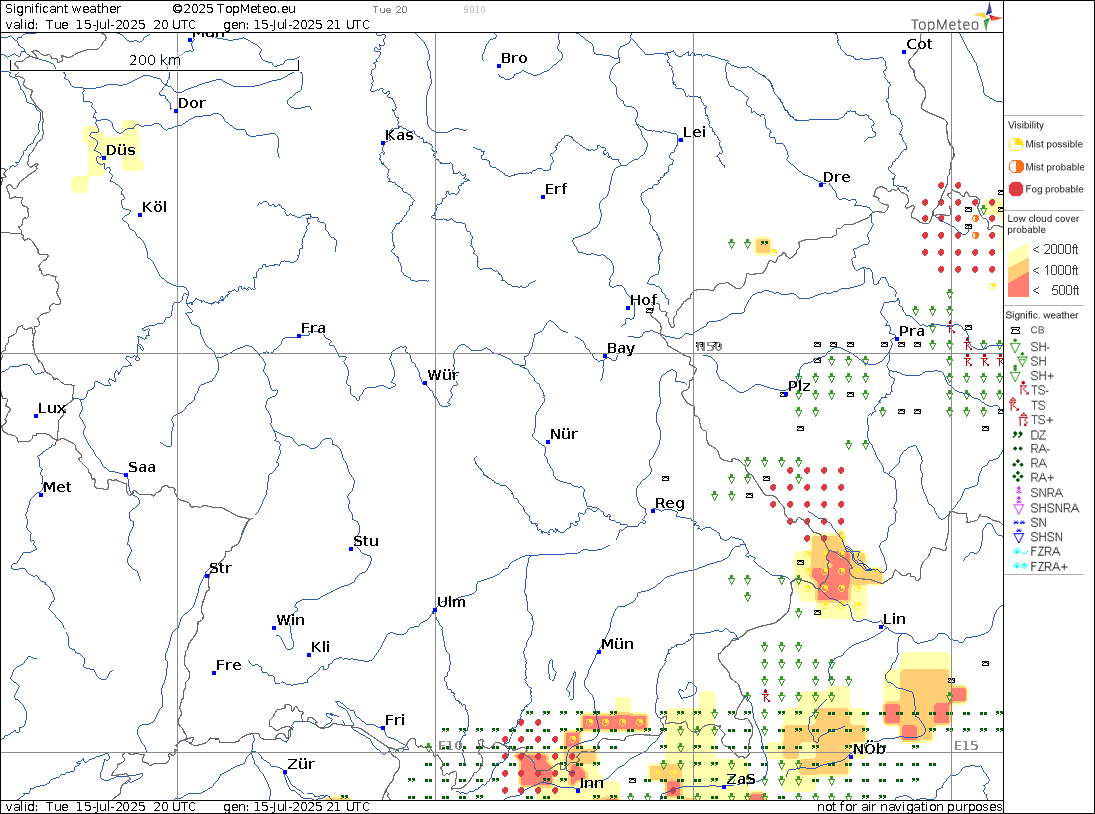
Task: Click the Bay city label
Action: [x=621, y=348]
